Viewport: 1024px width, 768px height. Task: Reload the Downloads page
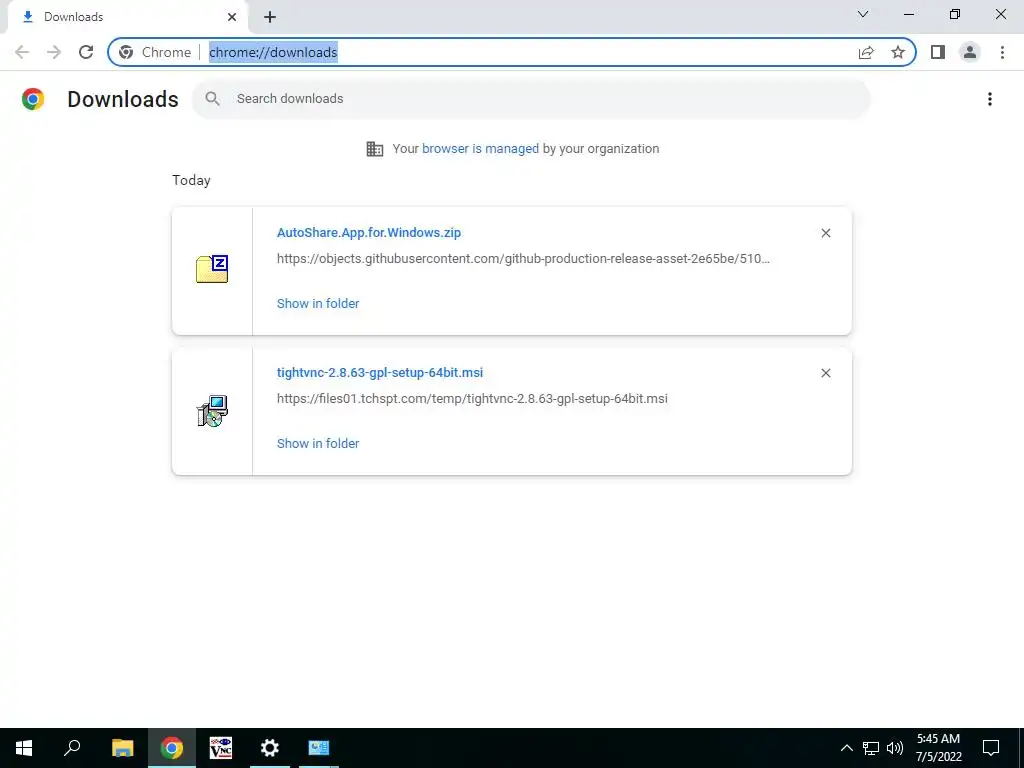click(x=86, y=52)
